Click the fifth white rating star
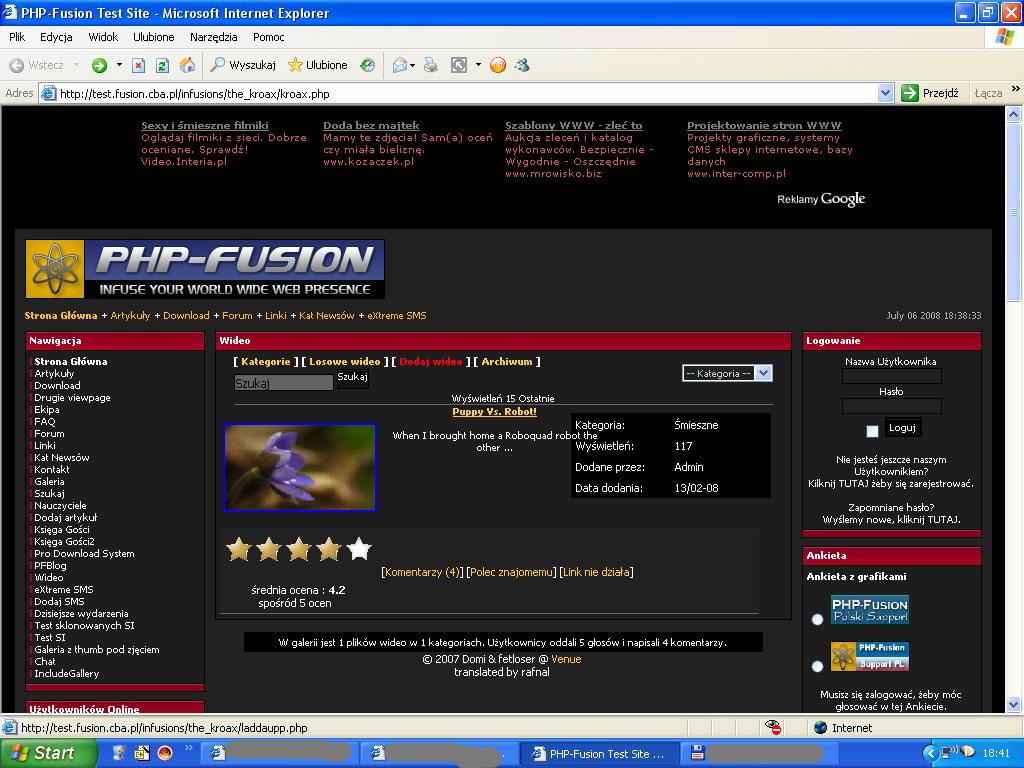 pos(359,549)
